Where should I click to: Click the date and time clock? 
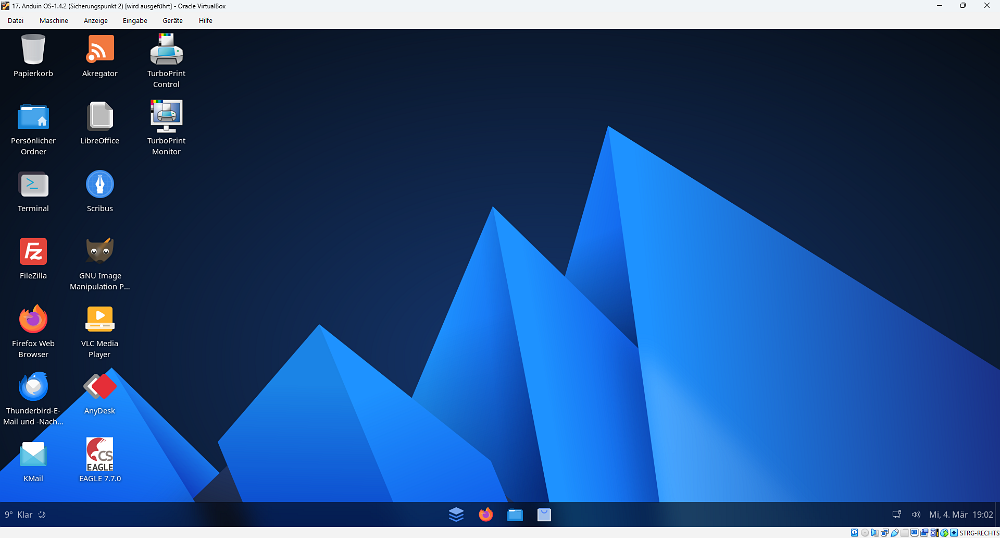coord(961,515)
